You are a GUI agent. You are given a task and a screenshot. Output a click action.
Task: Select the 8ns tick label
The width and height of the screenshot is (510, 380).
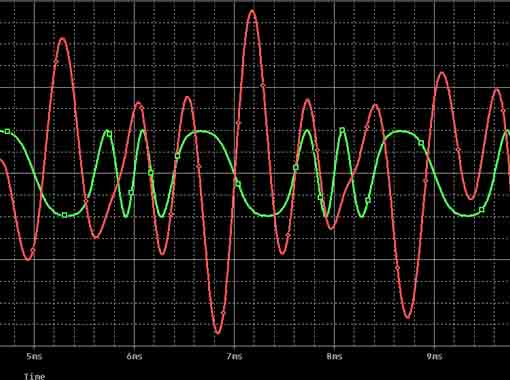pyautogui.click(x=334, y=356)
